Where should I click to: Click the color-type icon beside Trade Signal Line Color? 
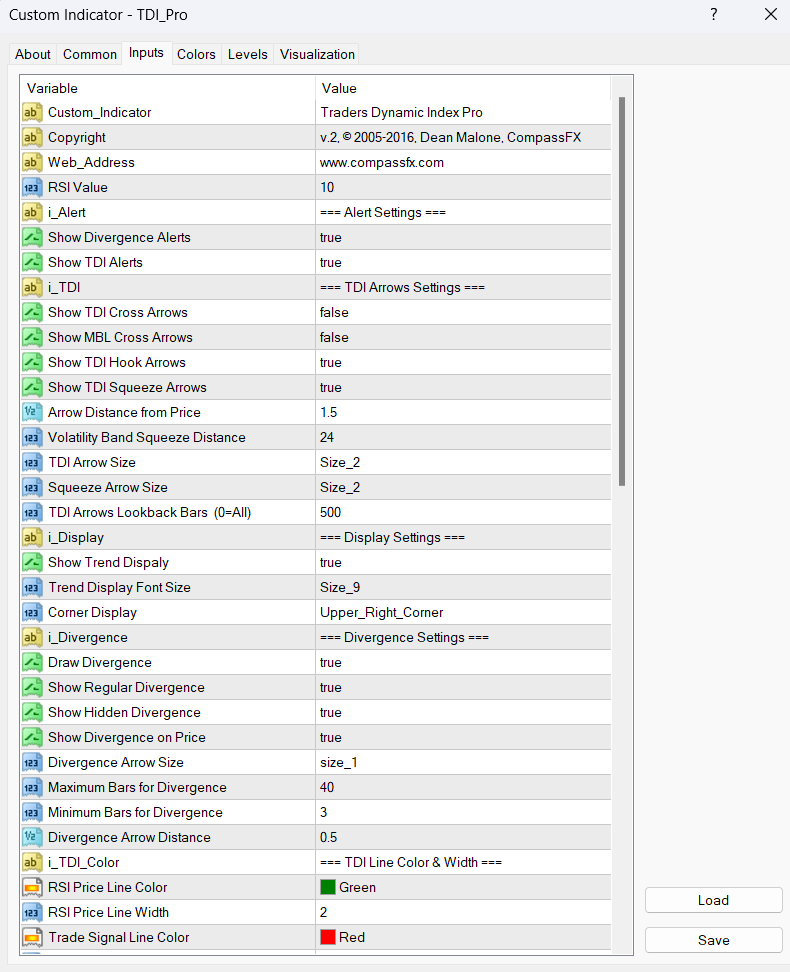32,937
